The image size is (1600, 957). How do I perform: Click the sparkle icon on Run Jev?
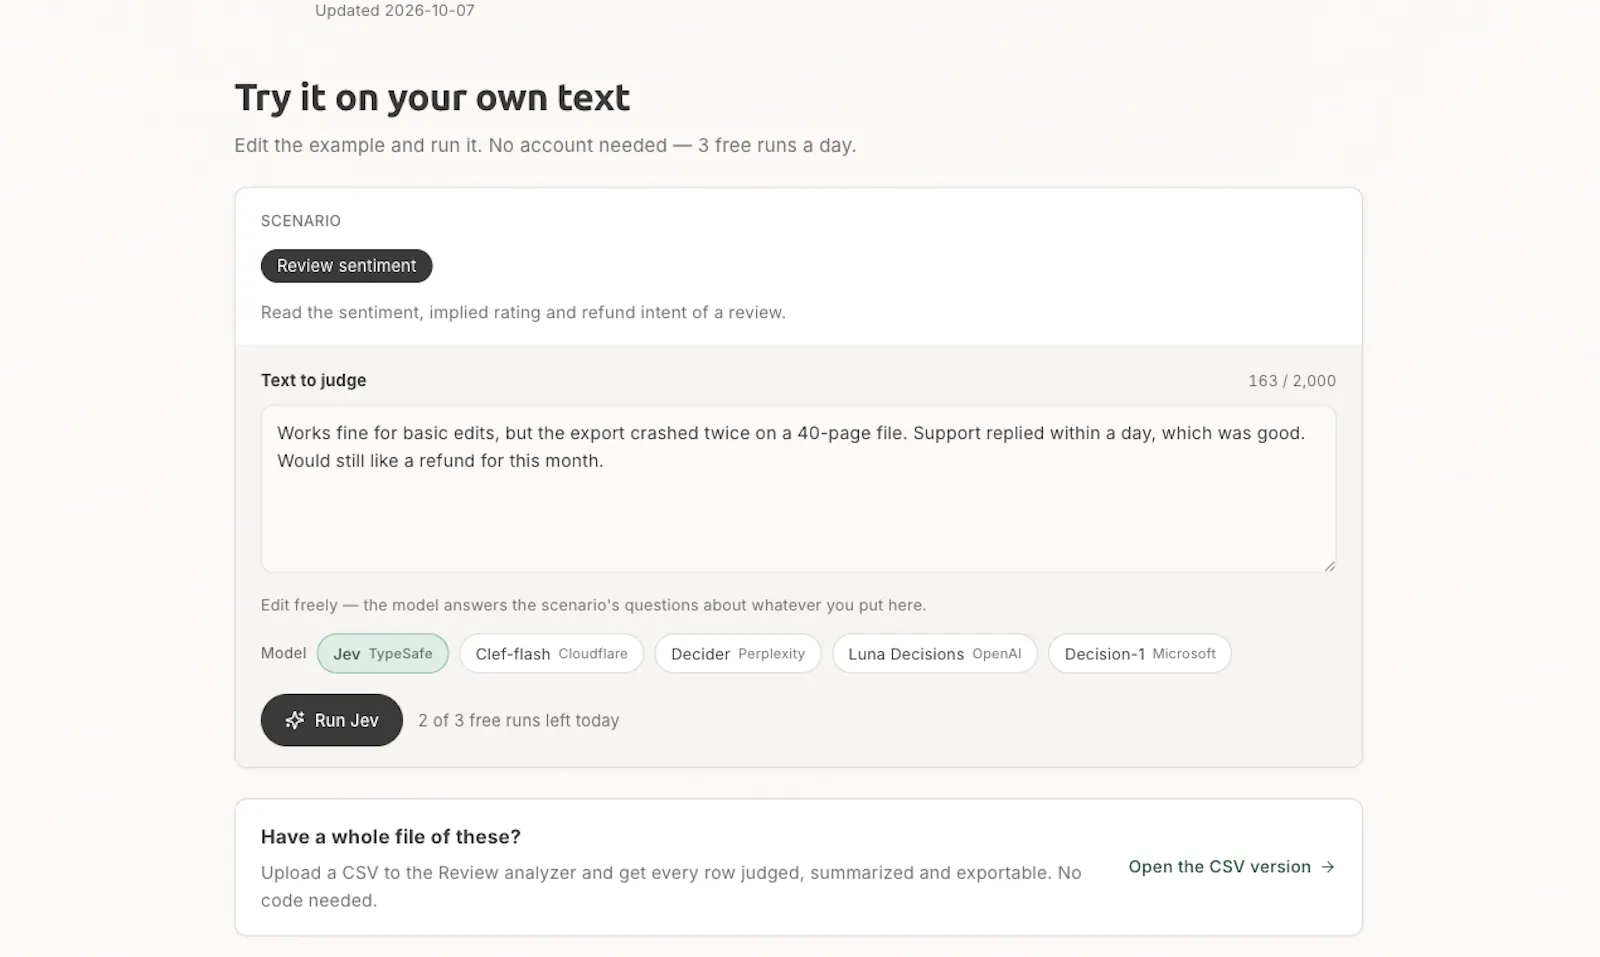[x=294, y=720]
